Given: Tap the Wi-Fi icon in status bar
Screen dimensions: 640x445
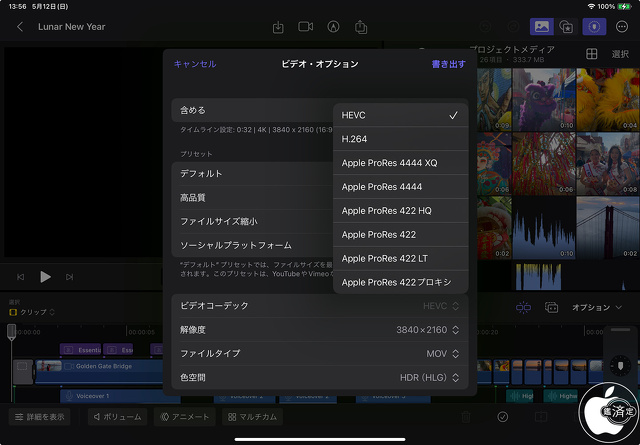Looking at the screenshot, I should click(591, 7).
